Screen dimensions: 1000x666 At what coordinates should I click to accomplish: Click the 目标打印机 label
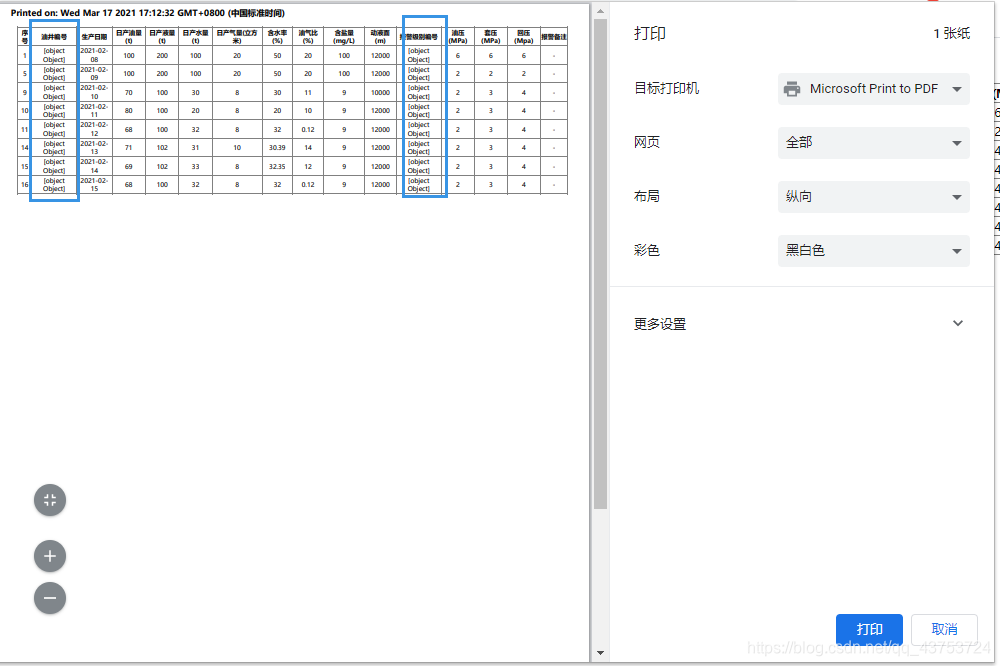[666, 89]
